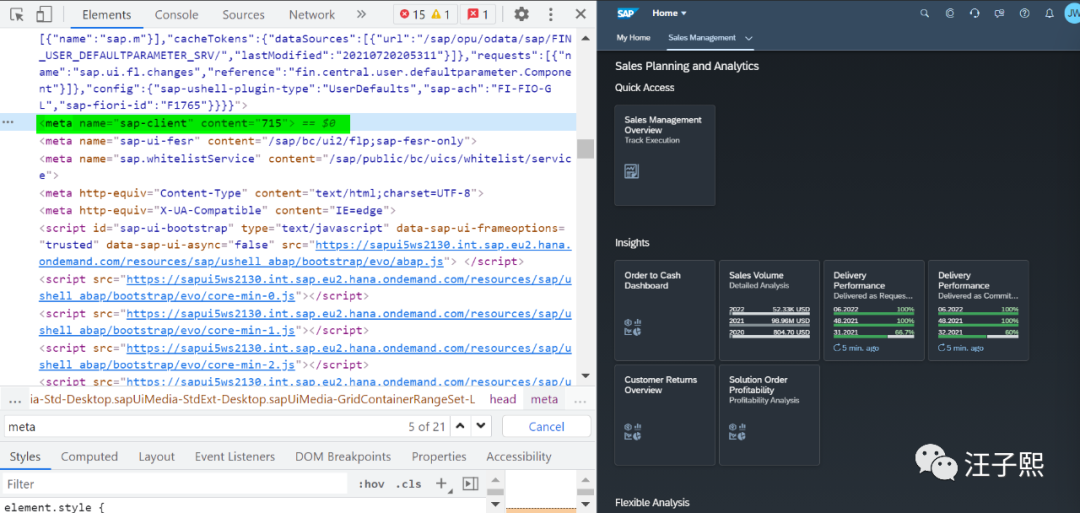Toggle the computed styles sidebar icon
Viewport: 1080px width, 513px height.
click(470, 484)
